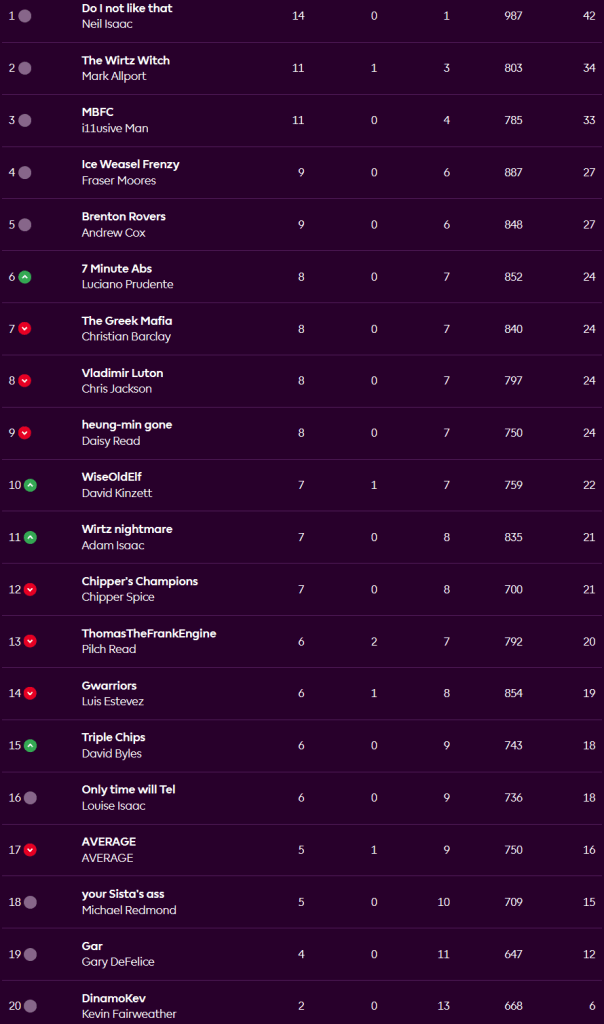
Task: Select Only time will Tel team
Action: click(x=128, y=790)
